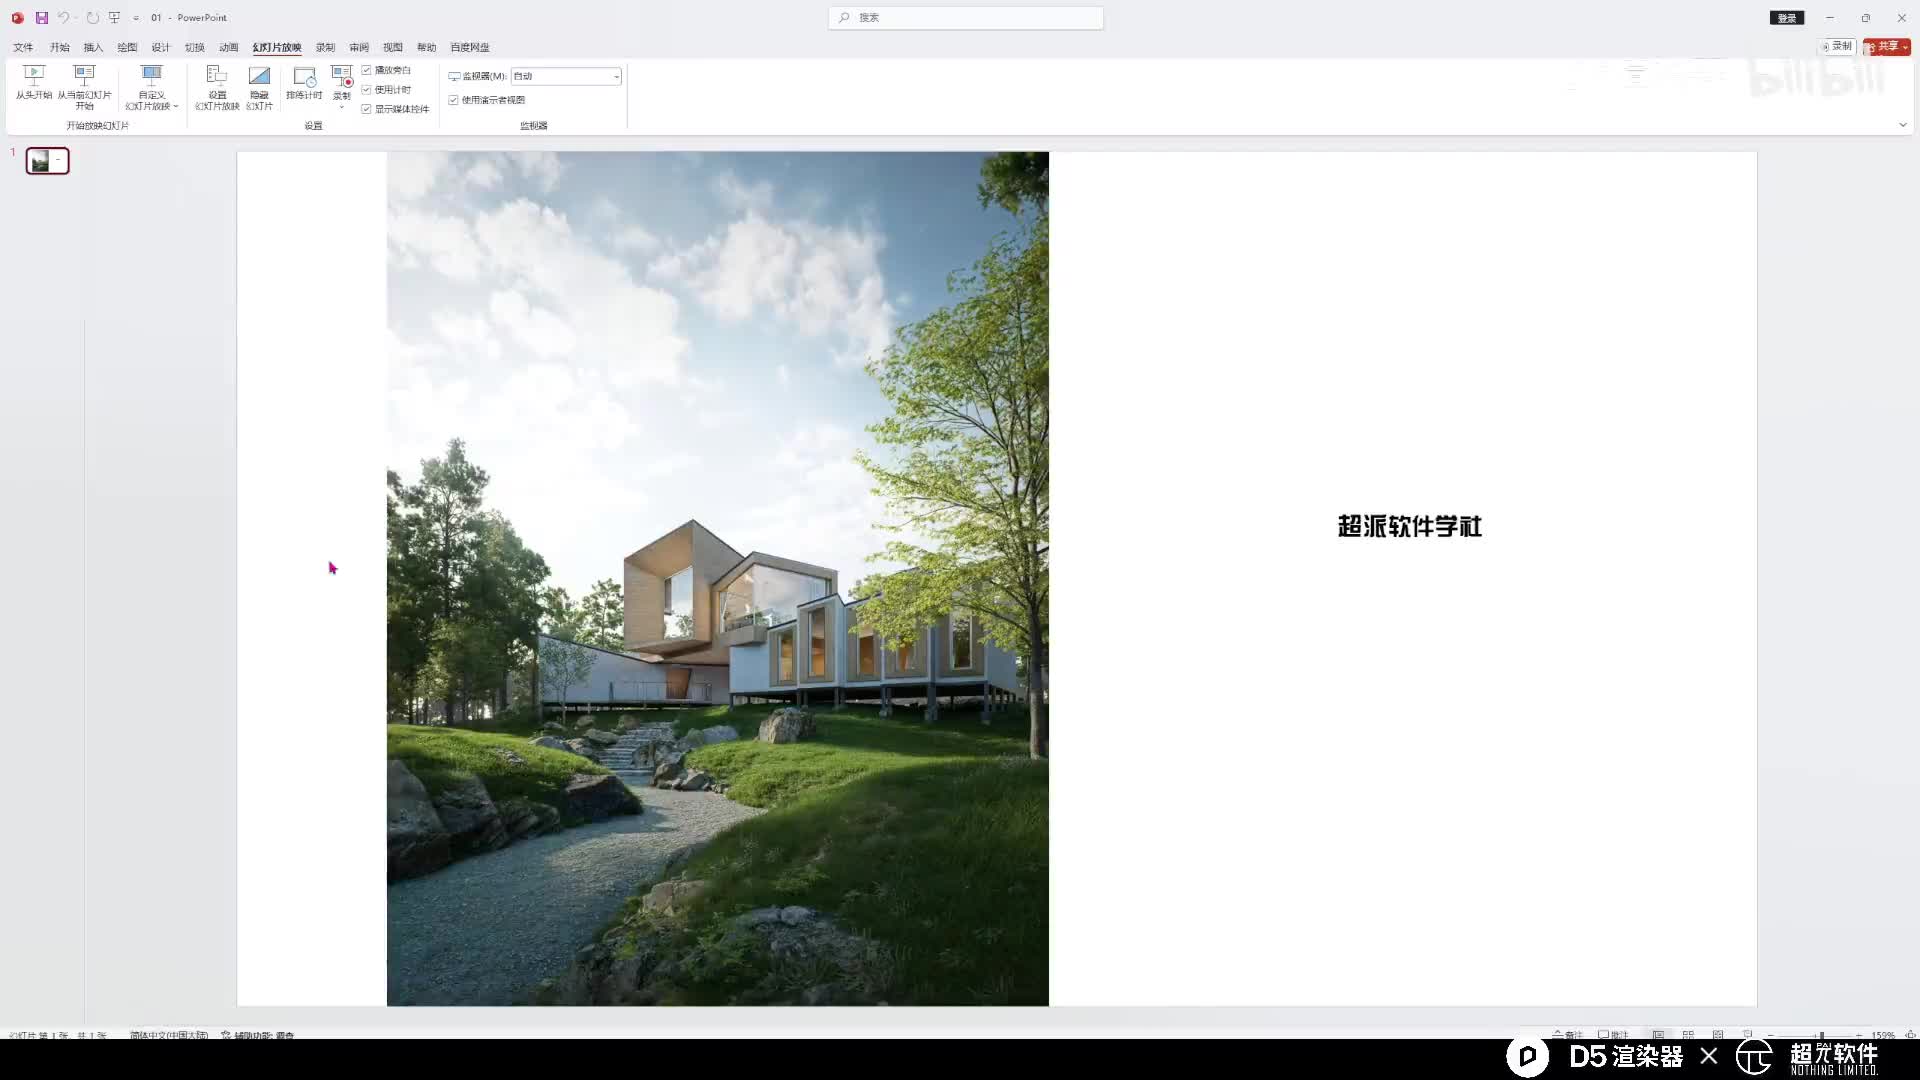Start slideshow from current slide icon

(84, 75)
